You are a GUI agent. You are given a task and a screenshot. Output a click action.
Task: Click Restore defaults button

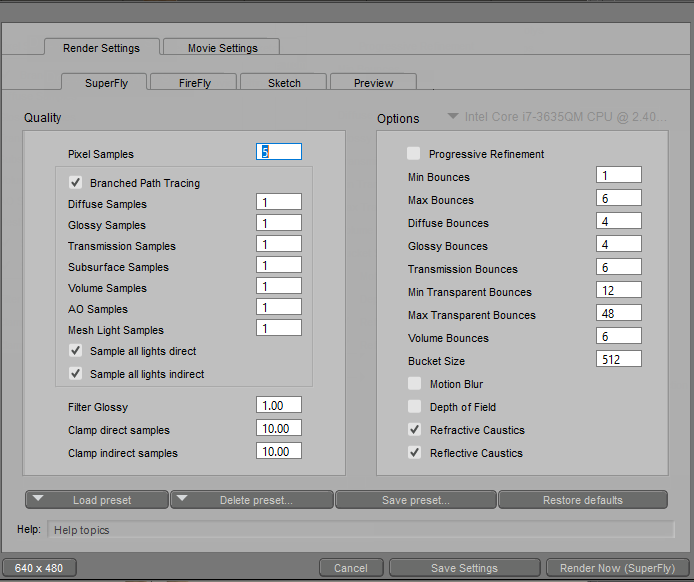582,500
